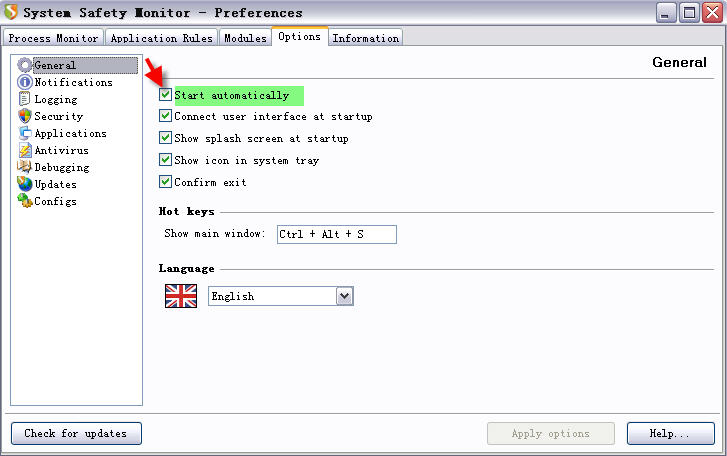
Task: Click the Security shield icon
Action: (25, 116)
